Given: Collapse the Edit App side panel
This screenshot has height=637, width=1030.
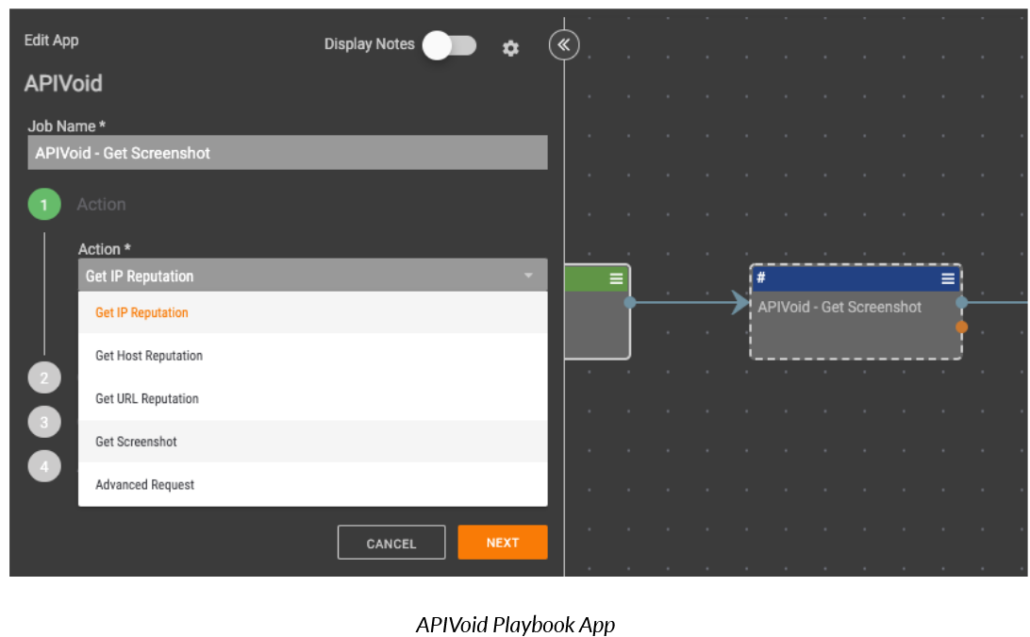Looking at the screenshot, I should (564, 45).
